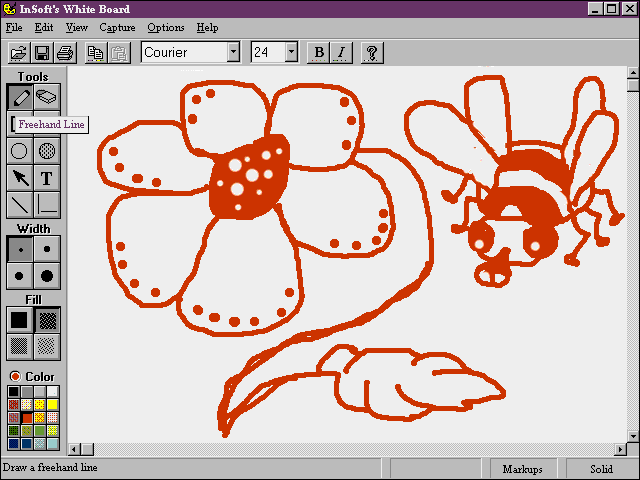Open the Options menu
This screenshot has height=480, width=640.
click(x=165, y=28)
